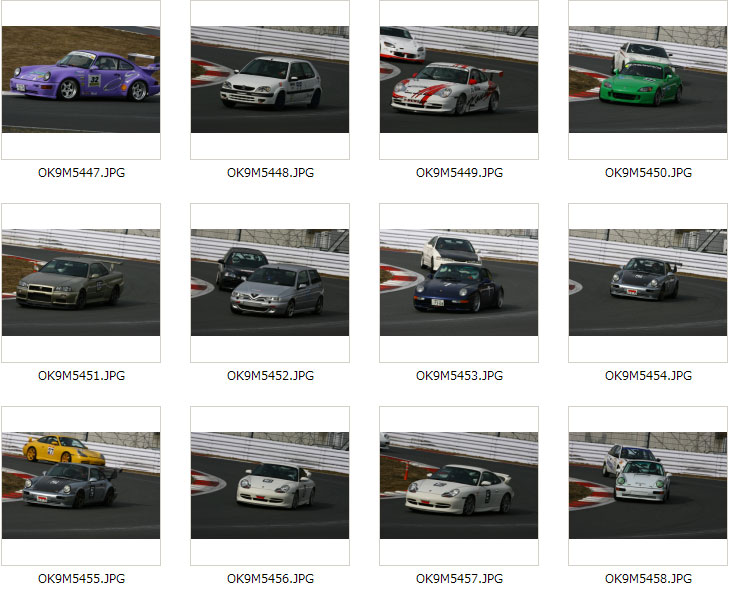Click the gray Porsche thumbnail OK9M5454
This screenshot has width=730, height=610.
pyautogui.click(x=648, y=283)
